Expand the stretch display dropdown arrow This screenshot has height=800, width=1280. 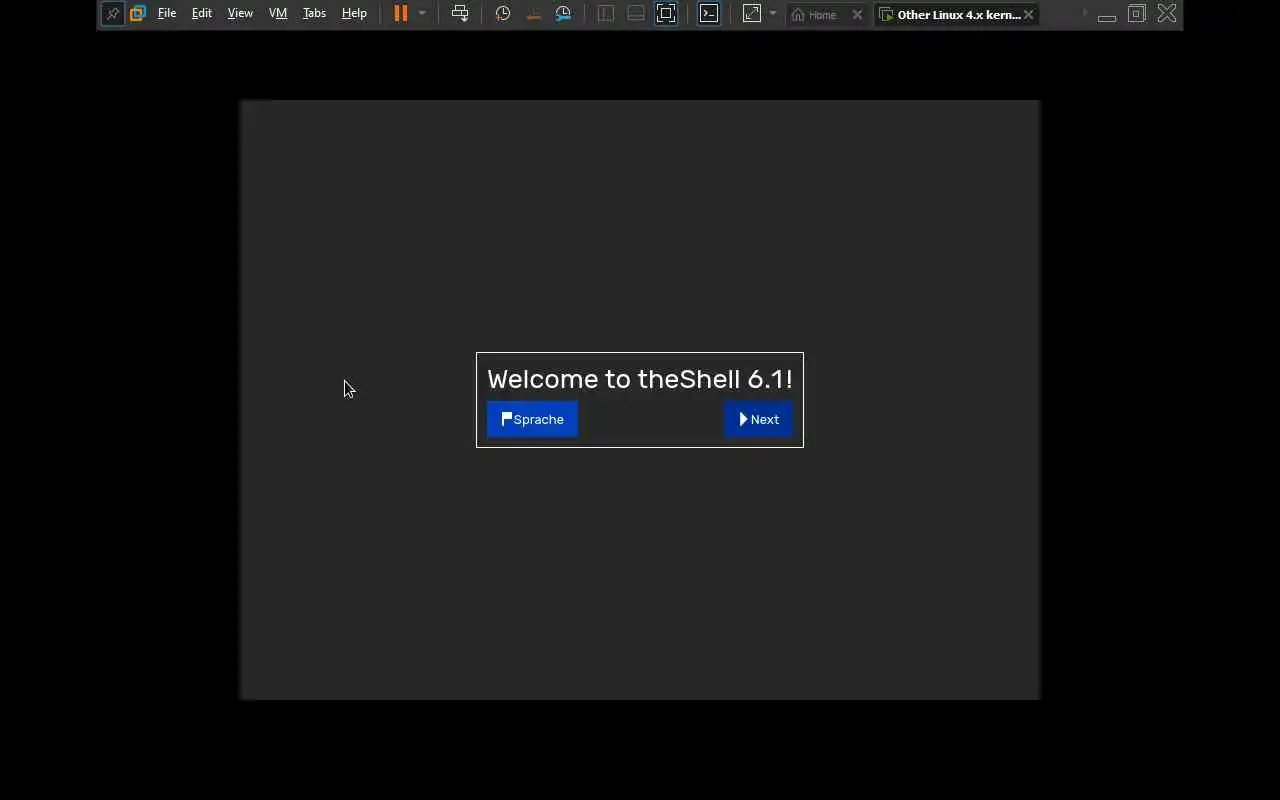[773, 14]
